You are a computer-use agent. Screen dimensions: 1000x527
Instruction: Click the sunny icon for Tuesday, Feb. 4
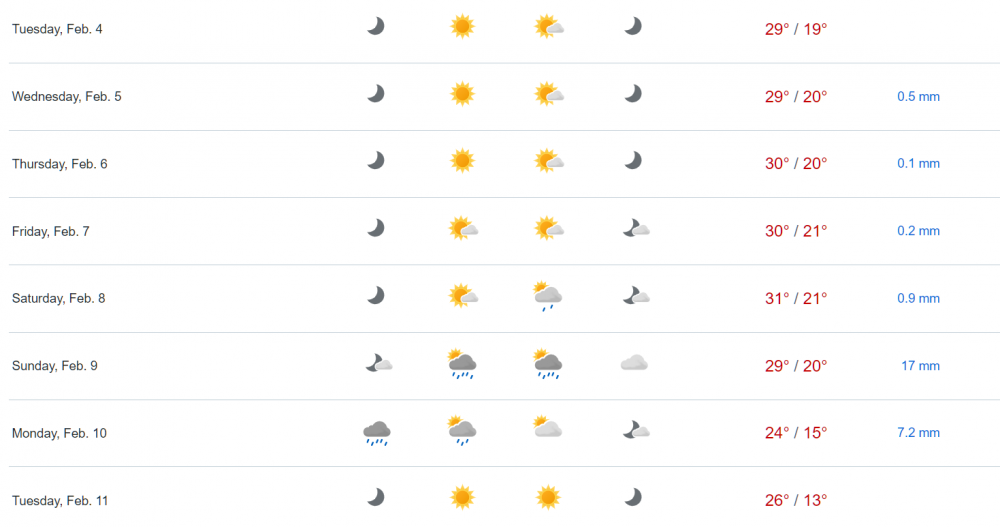coord(461,26)
